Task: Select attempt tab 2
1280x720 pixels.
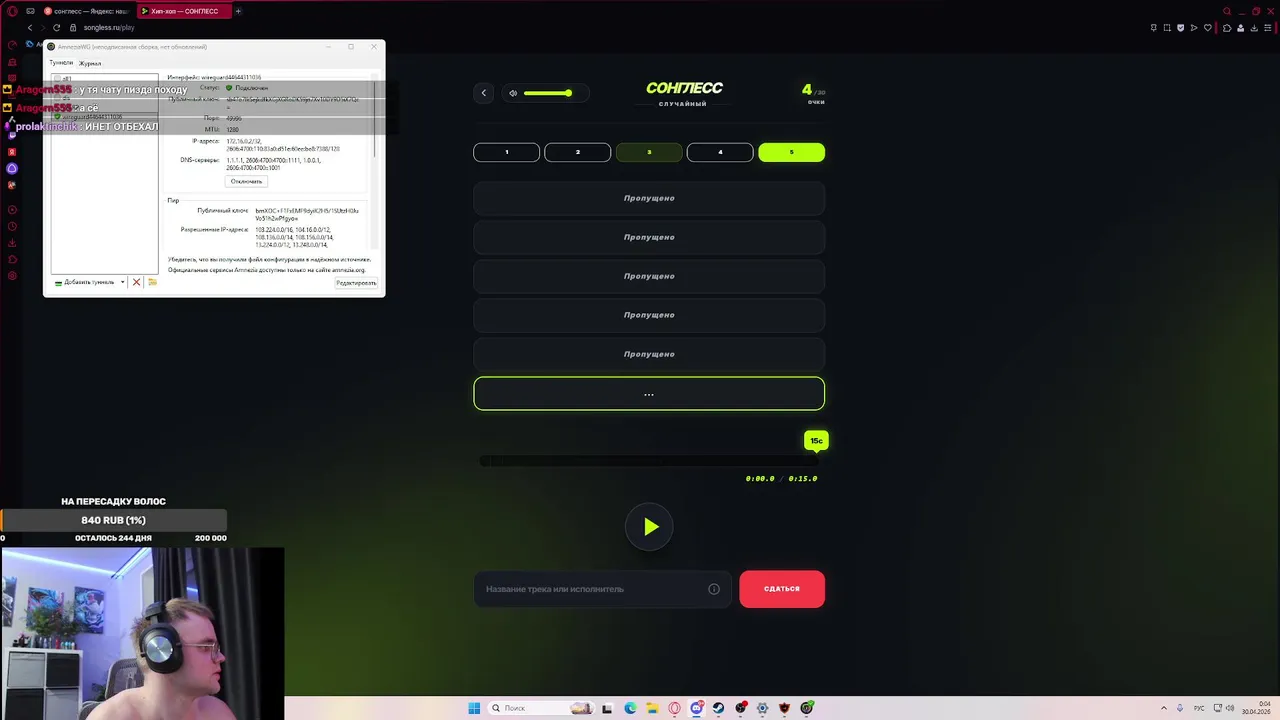Action: (x=577, y=152)
